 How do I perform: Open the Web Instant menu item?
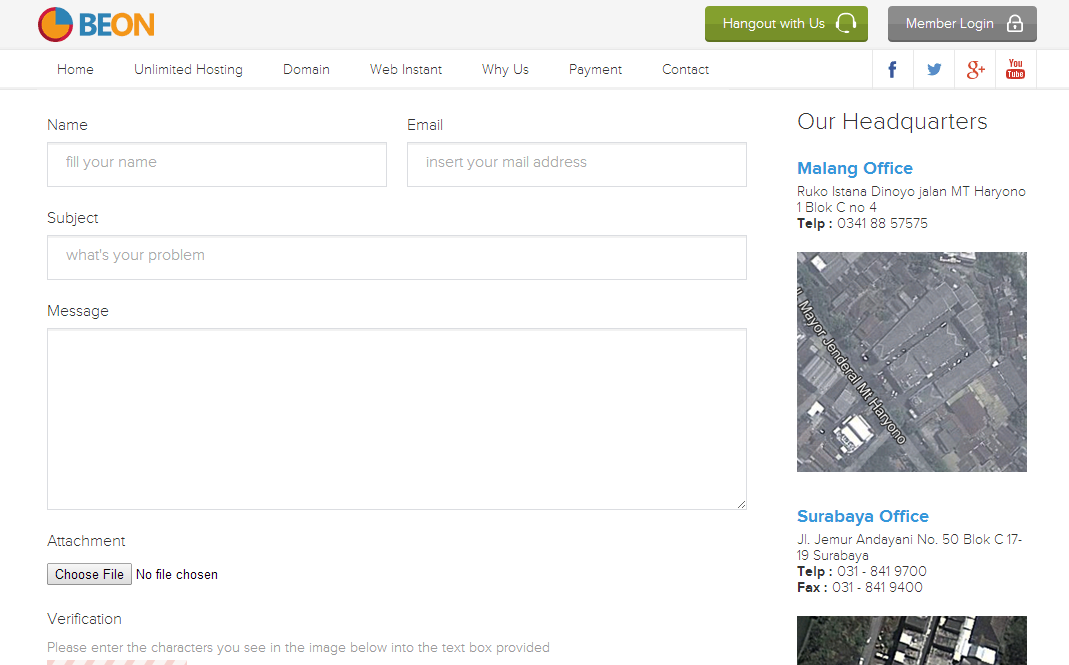406,70
